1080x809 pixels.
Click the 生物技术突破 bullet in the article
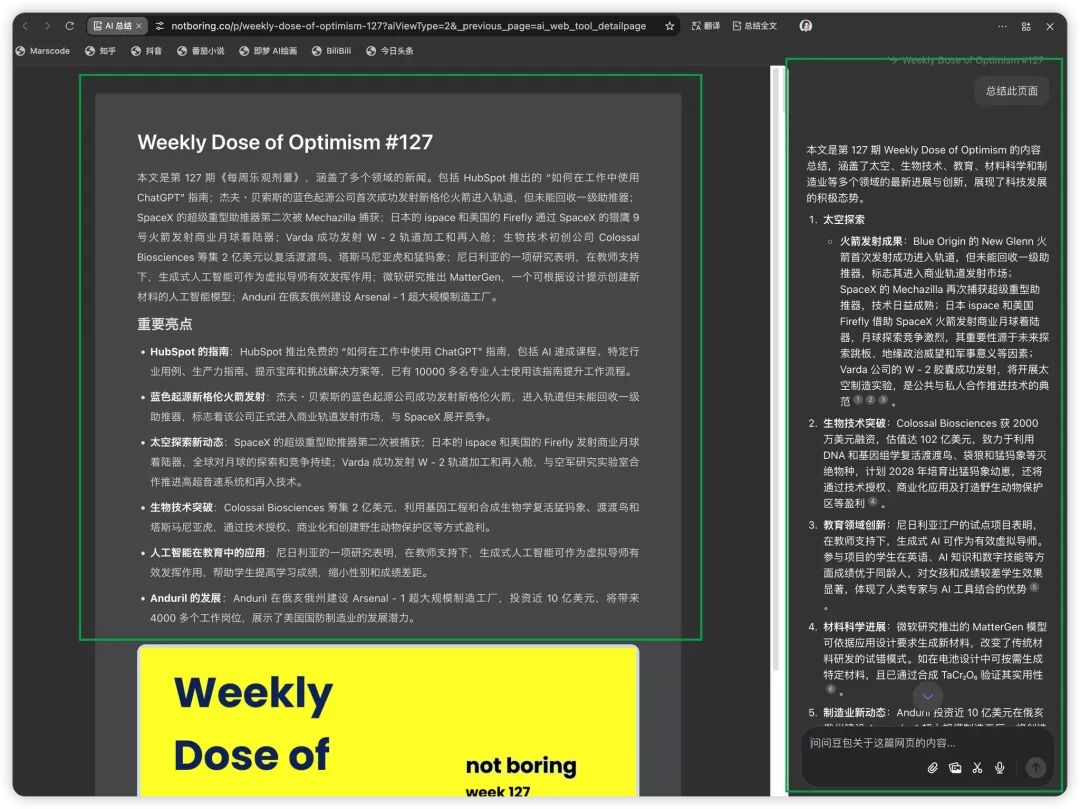click(x=182, y=508)
